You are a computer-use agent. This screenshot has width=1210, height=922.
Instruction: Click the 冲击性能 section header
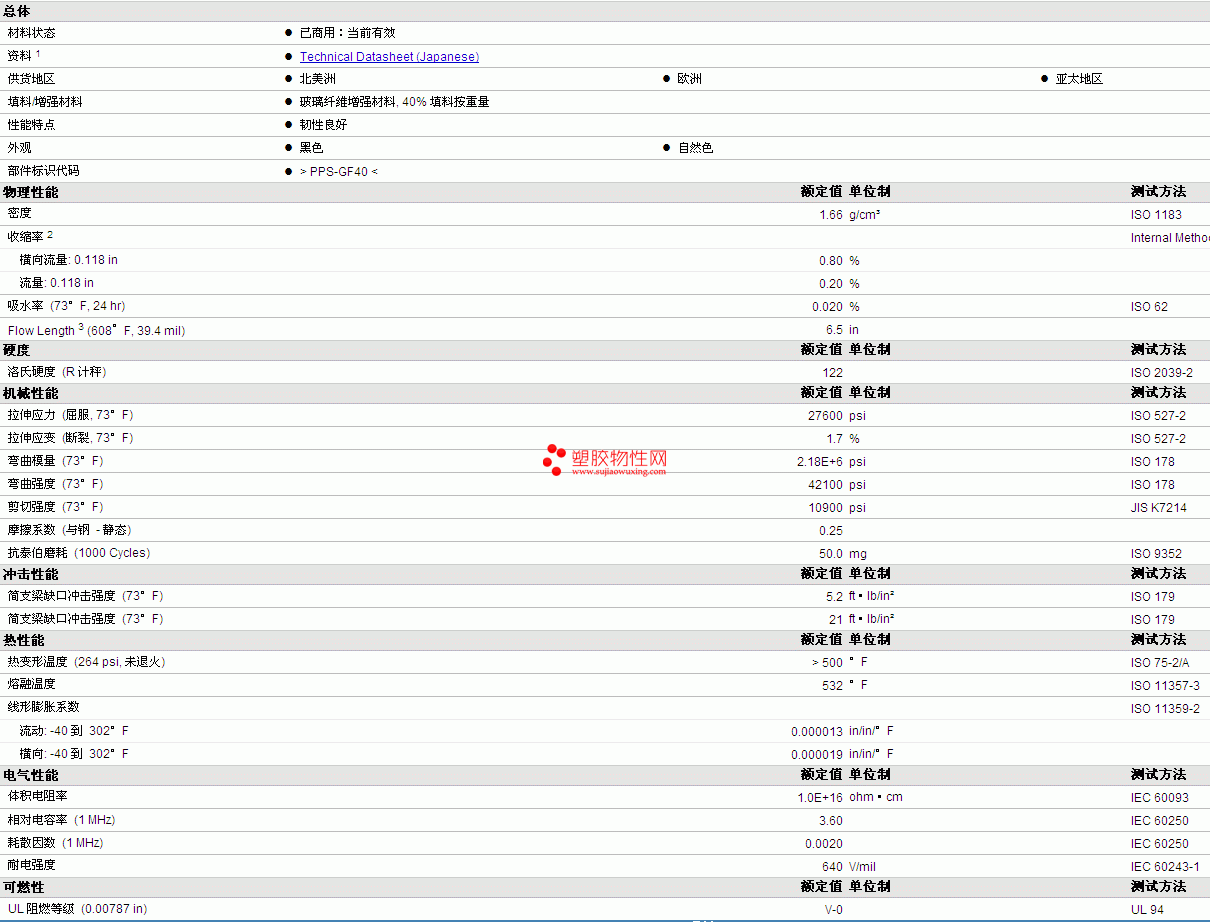[31, 574]
